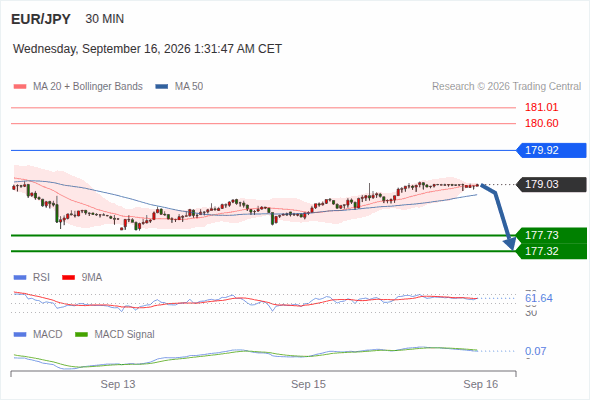Click the red 9MA legend swatch
Image resolution: width=590 pixels, height=400 pixels.
click(x=68, y=278)
